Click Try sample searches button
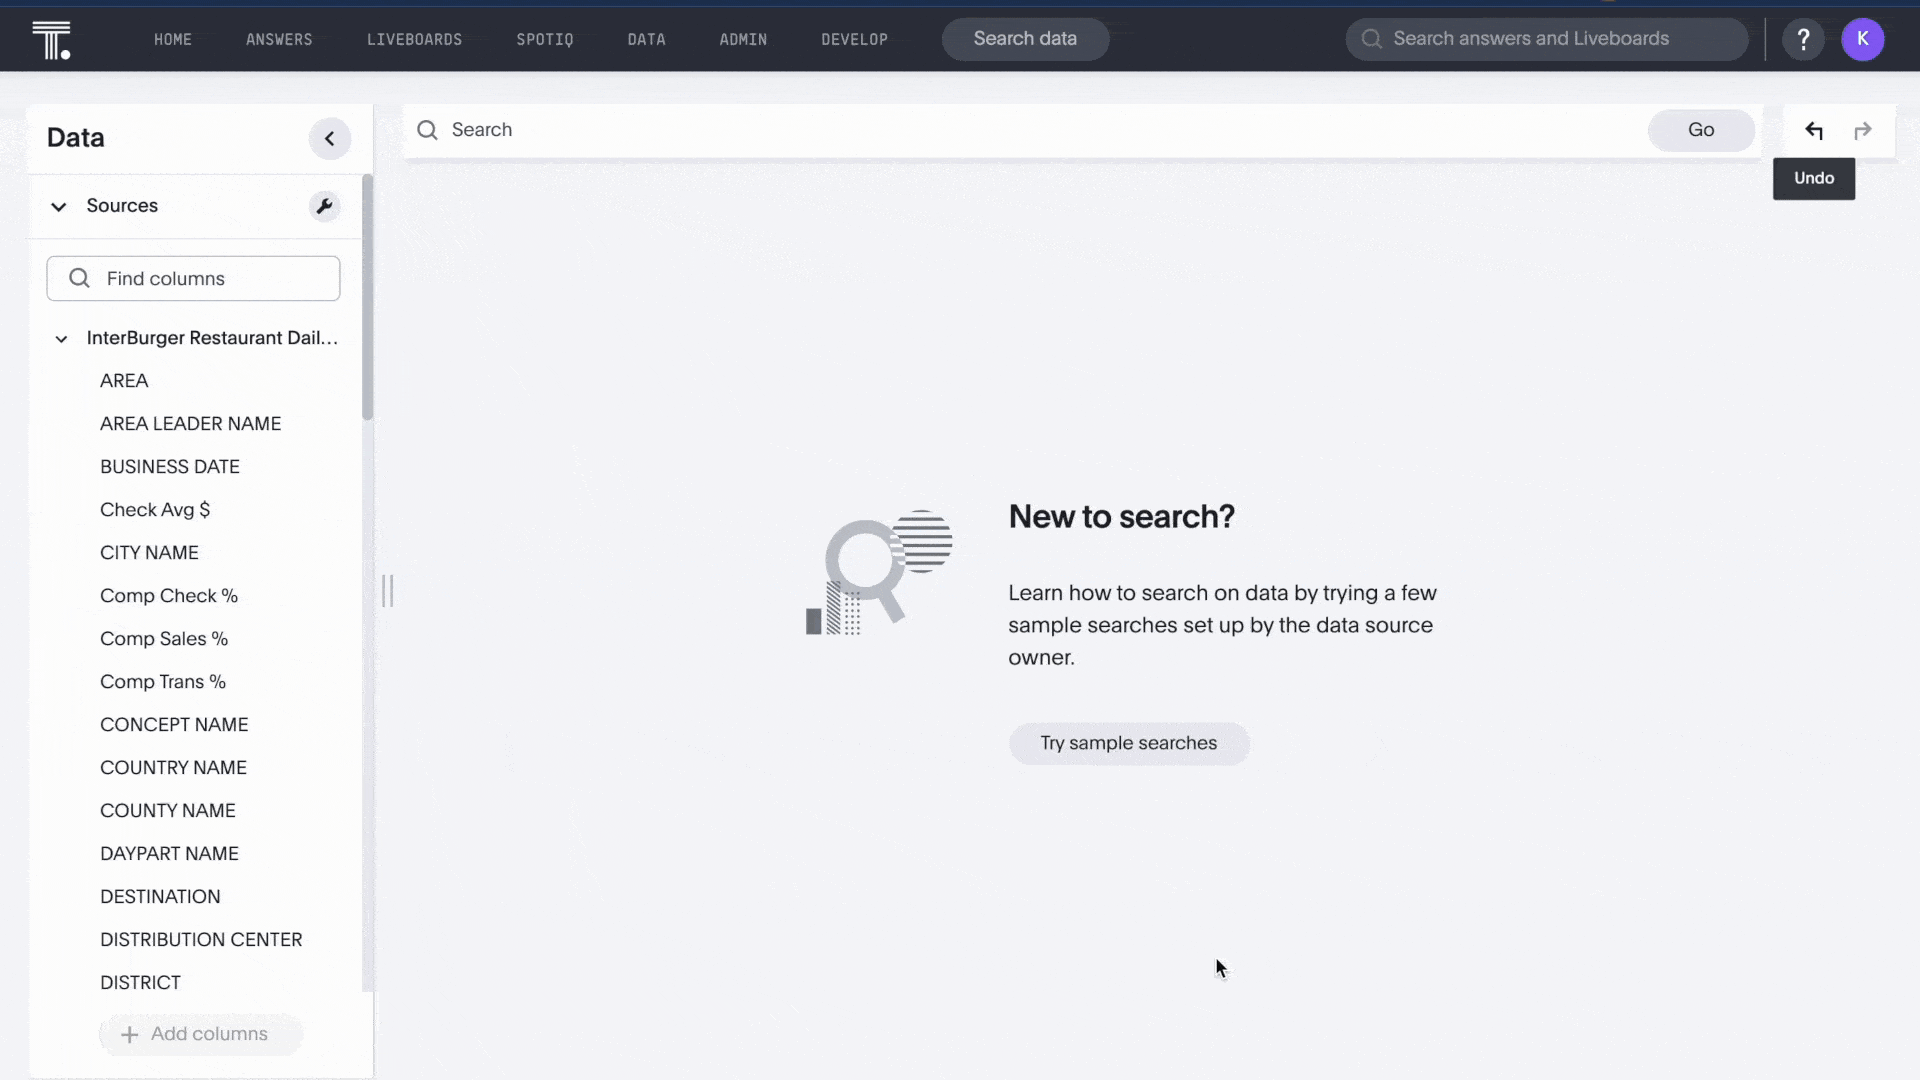 [x=1129, y=744]
